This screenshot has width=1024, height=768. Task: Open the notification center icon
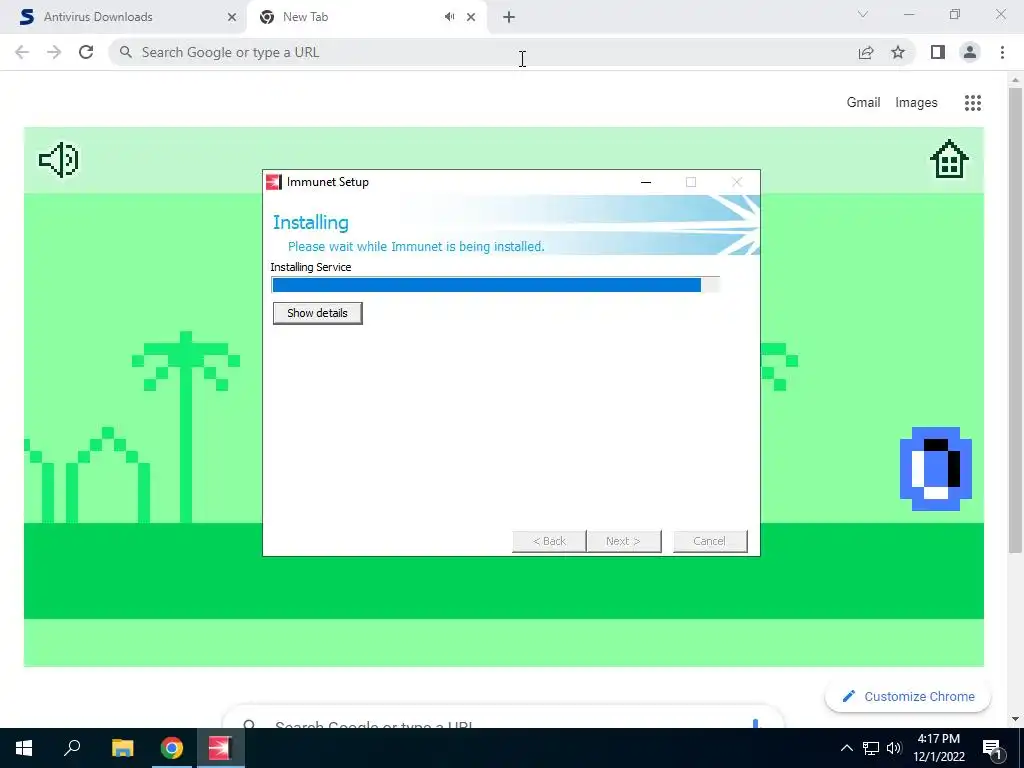(993, 748)
